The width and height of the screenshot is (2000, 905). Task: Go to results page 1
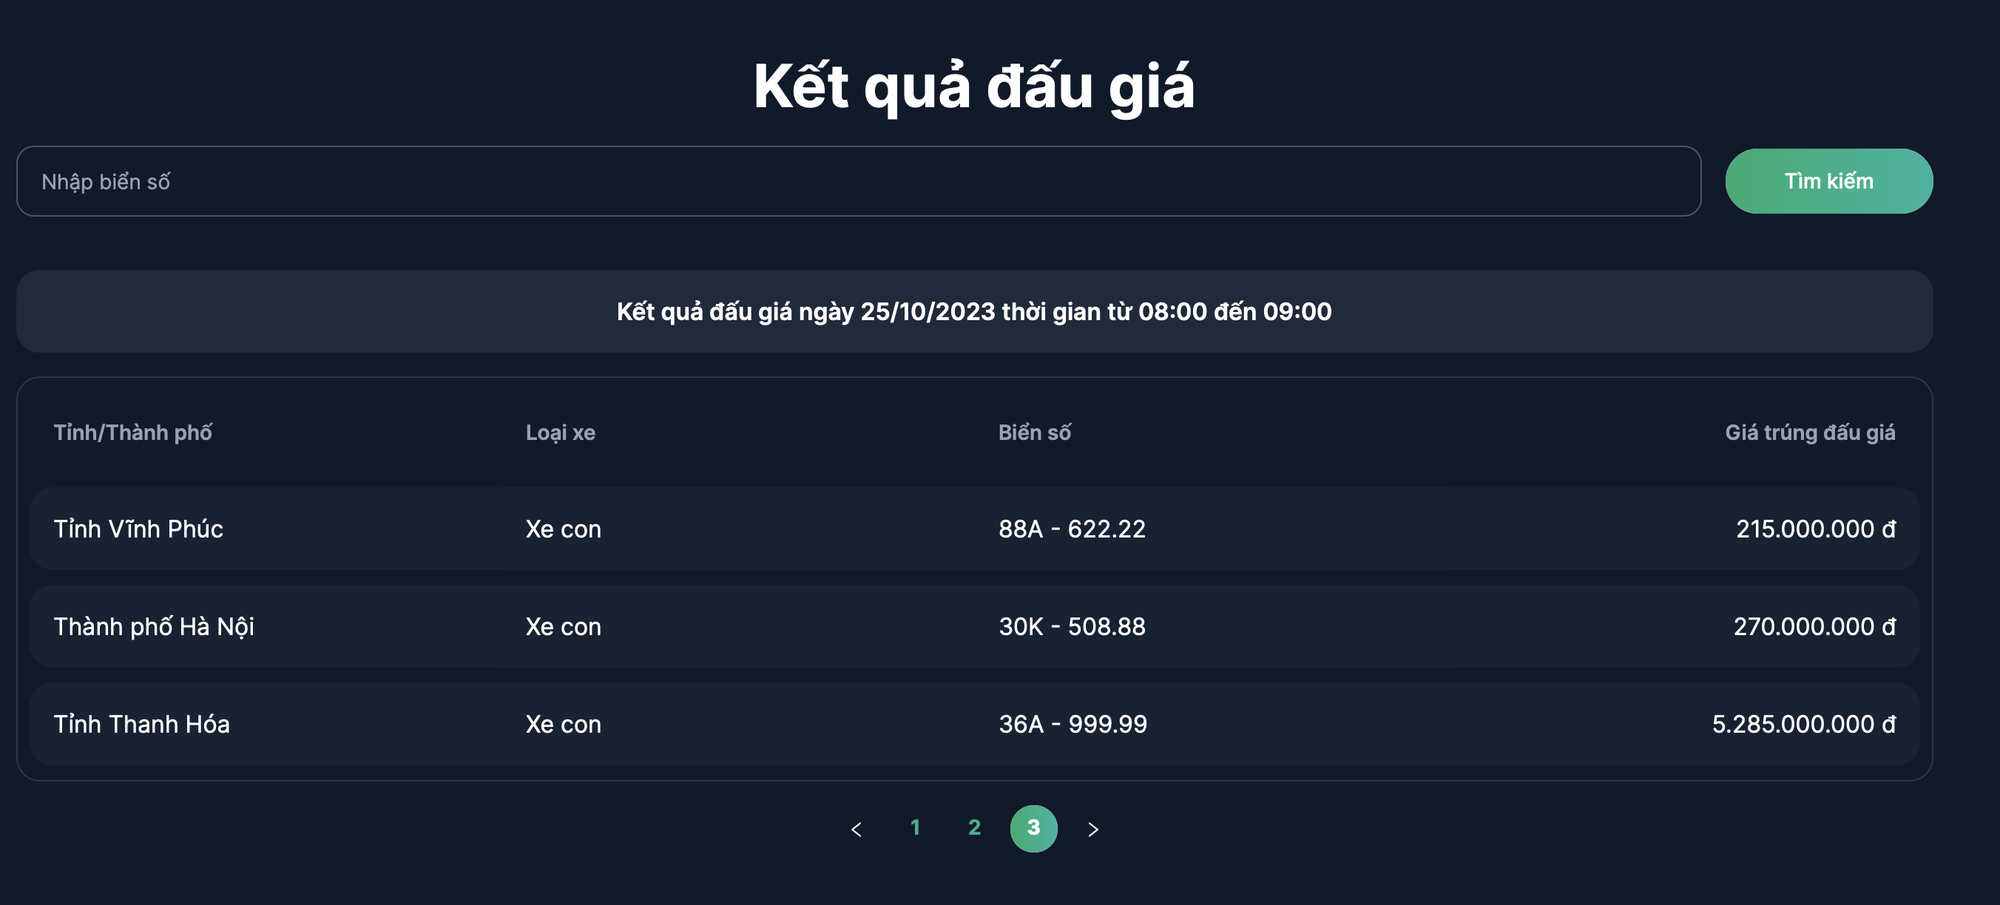(915, 828)
